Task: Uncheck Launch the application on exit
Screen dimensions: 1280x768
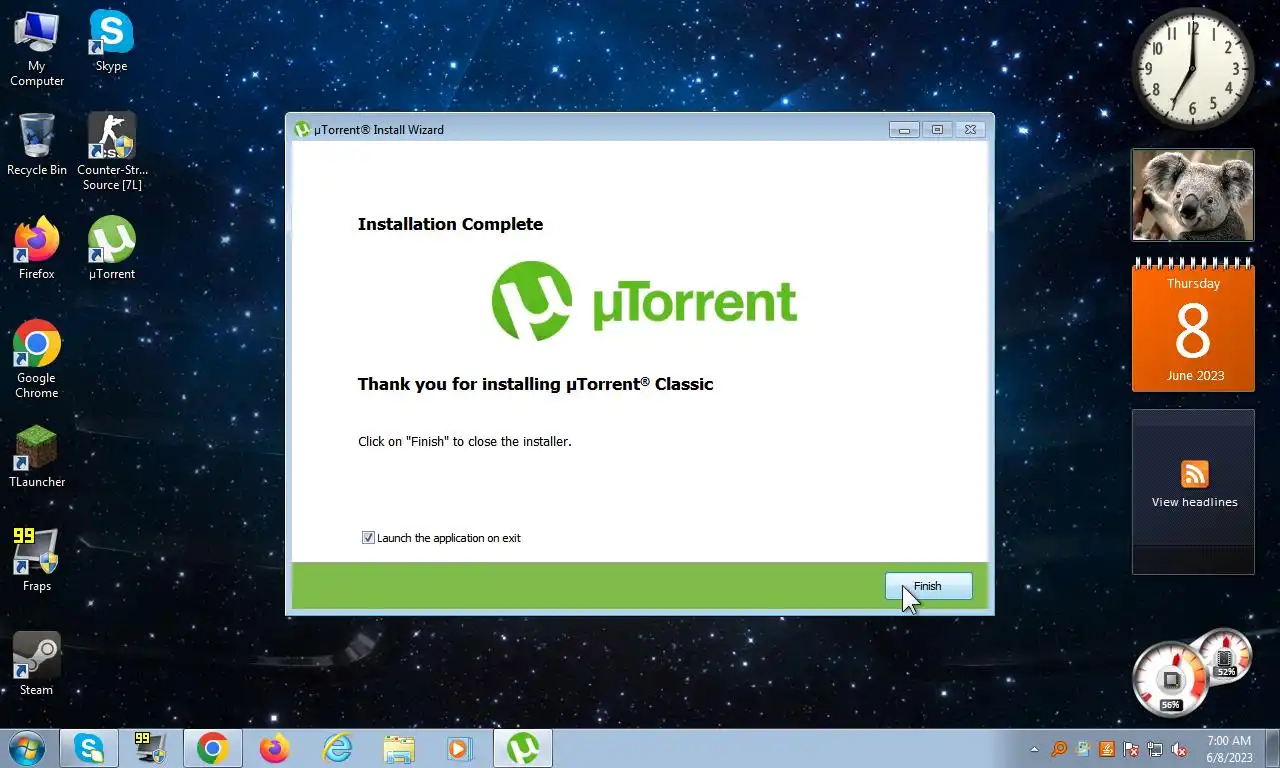Action: tap(368, 538)
